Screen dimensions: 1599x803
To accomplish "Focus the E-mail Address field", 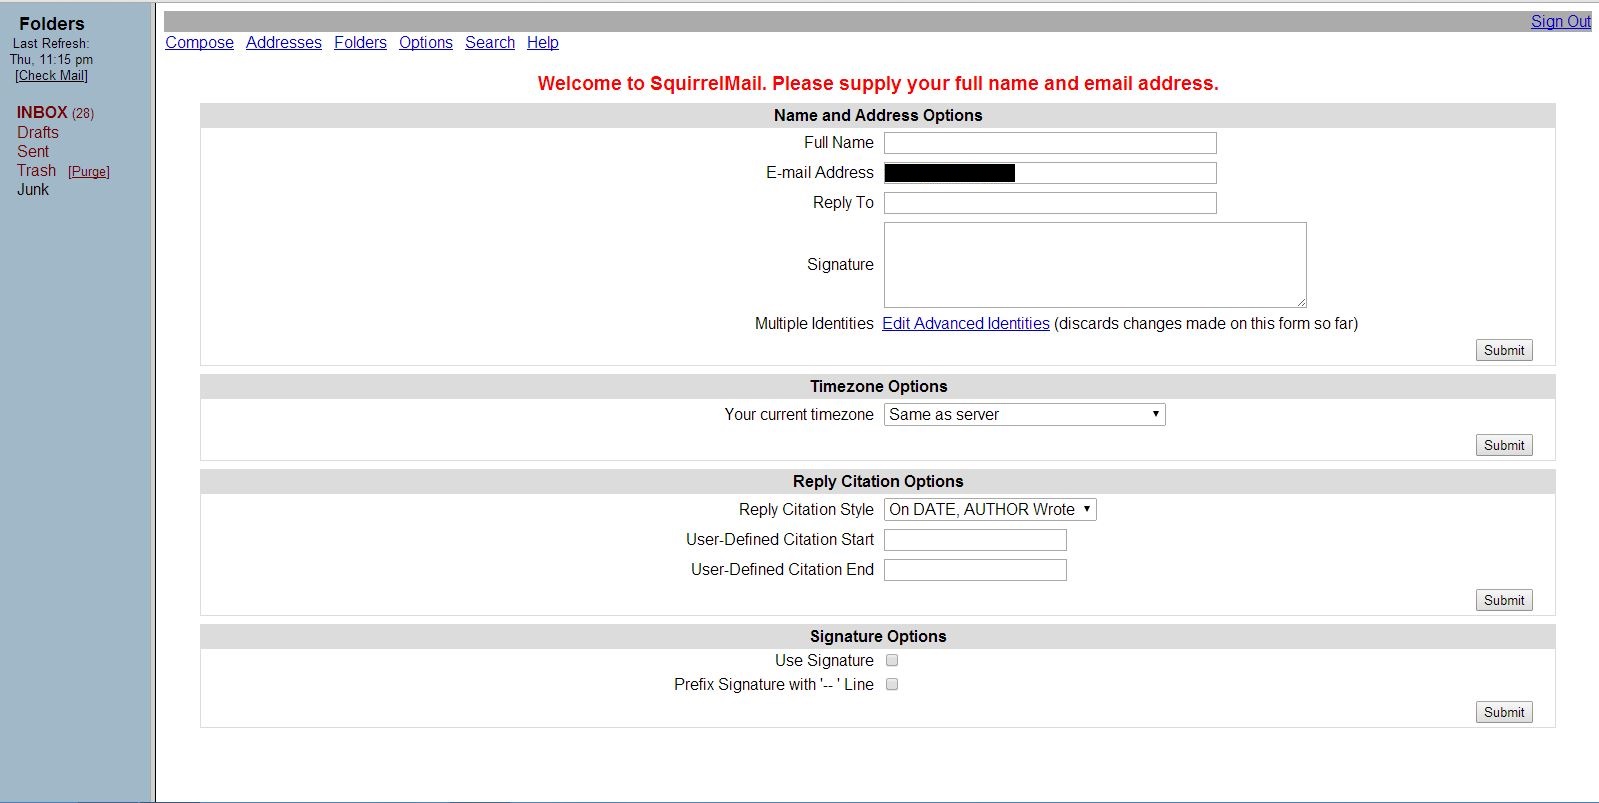I will tap(1050, 173).
